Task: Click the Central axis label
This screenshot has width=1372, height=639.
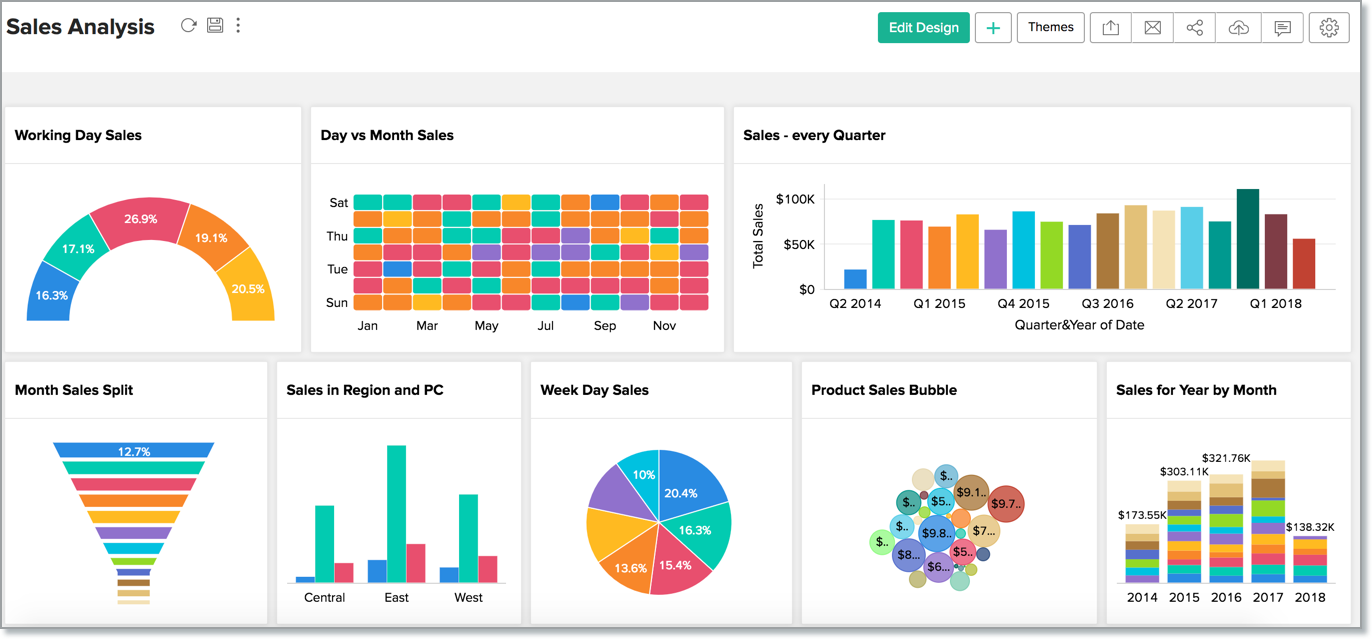Action: (x=324, y=598)
